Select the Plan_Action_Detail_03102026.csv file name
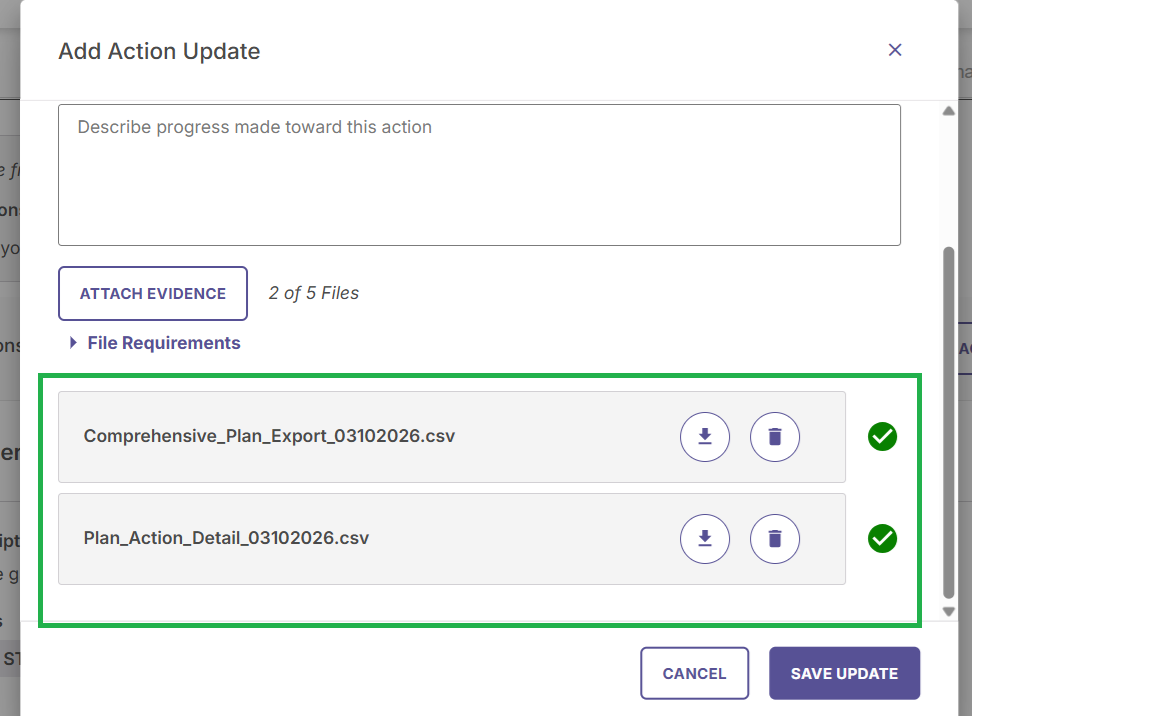1152x716 pixels. (226, 538)
